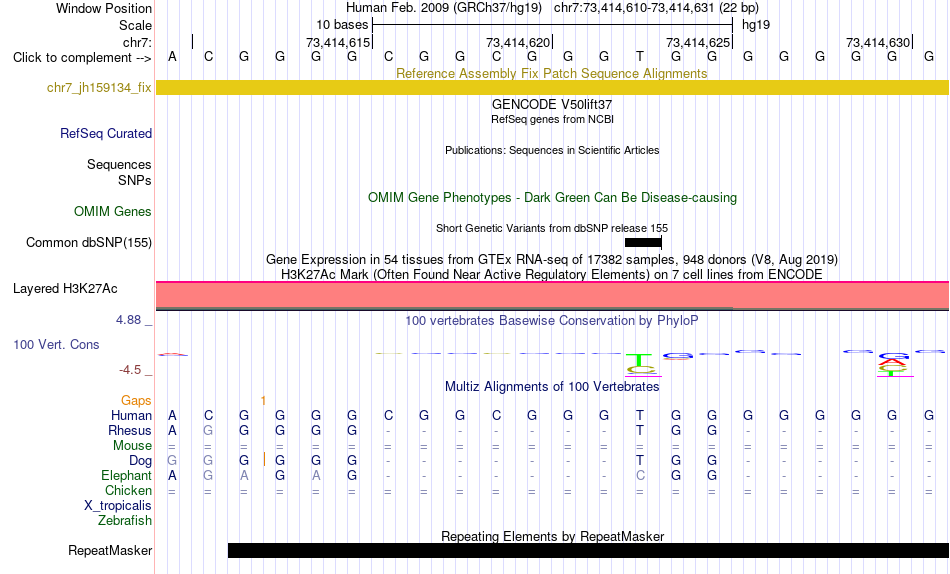This screenshot has height=574, width=950.
Task: Open 'Publications: Sequences in Scientific Articles' title
Action: (552, 150)
